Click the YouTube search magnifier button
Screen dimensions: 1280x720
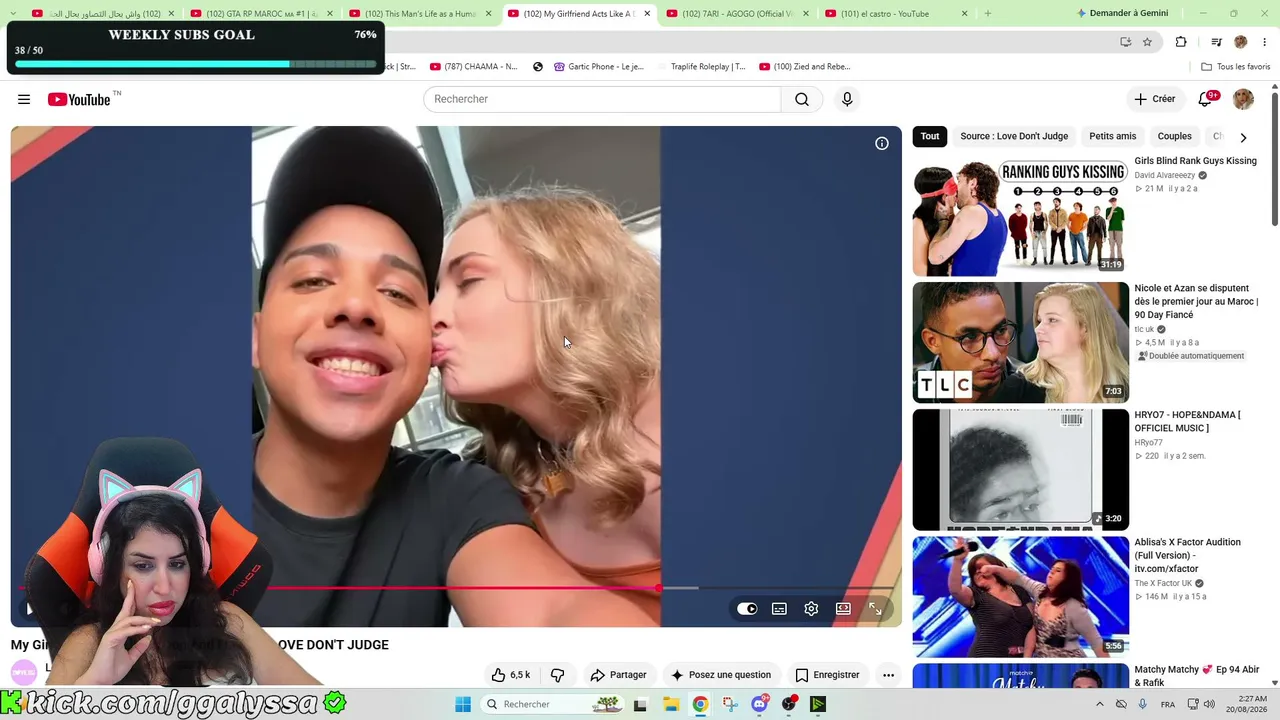click(x=802, y=99)
